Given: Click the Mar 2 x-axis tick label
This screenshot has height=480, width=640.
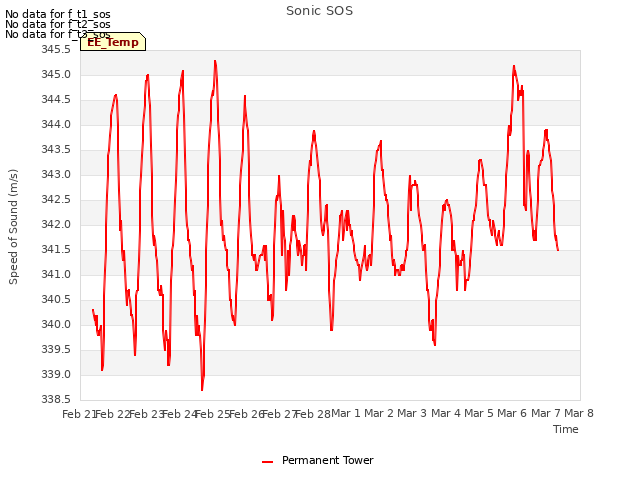Looking at the screenshot, I should click(379, 413).
